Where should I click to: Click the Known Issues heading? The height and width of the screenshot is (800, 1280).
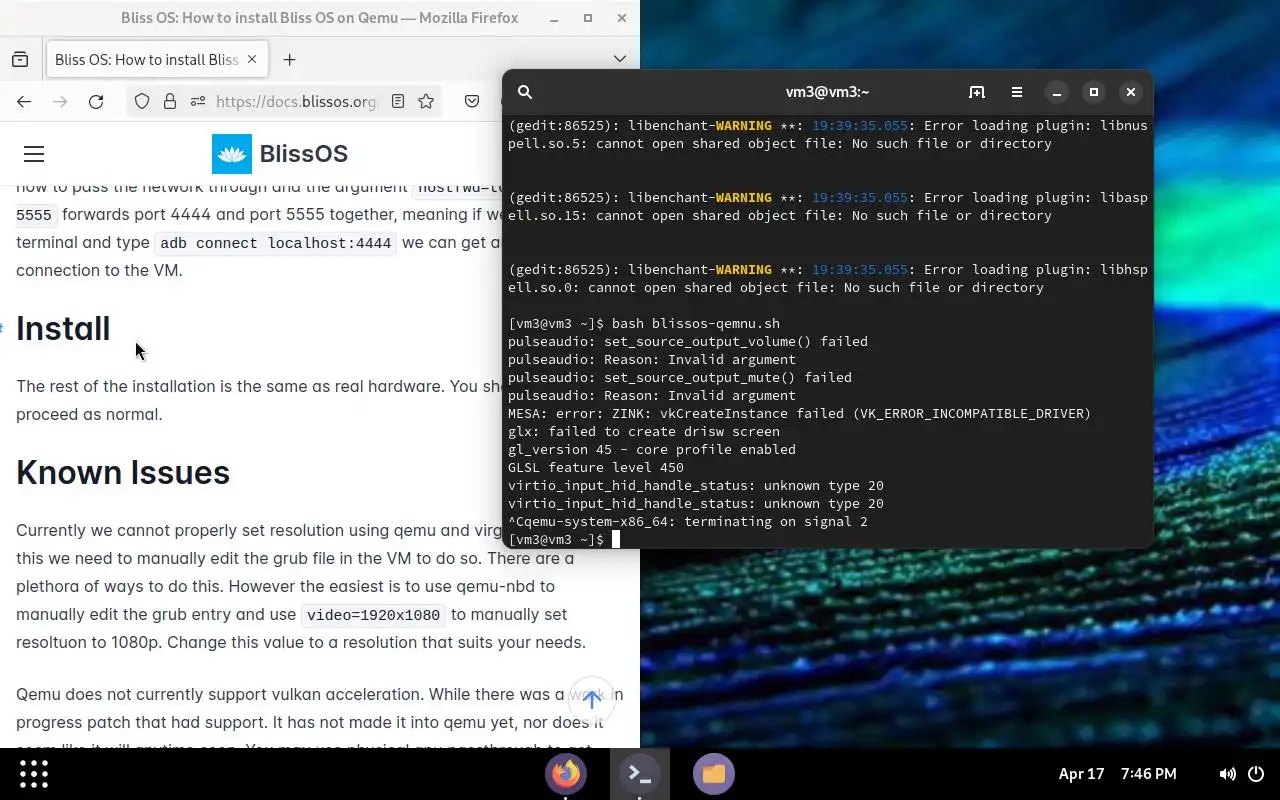[123, 472]
